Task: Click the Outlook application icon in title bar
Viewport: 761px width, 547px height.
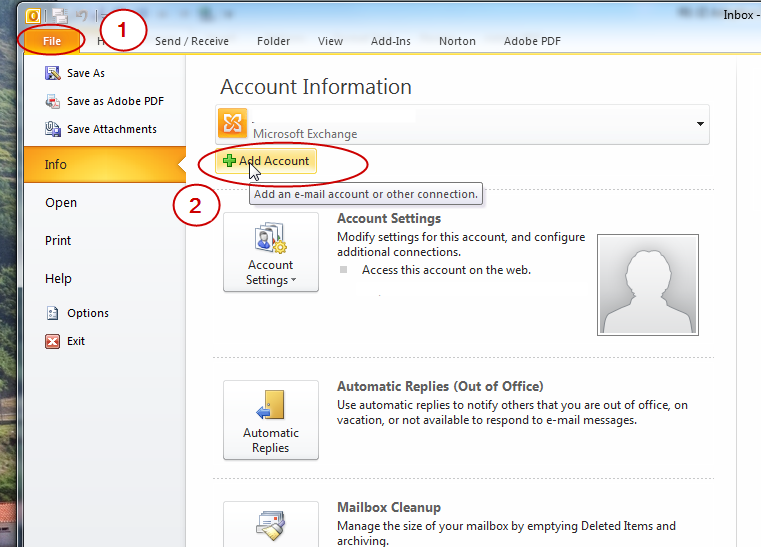Action: click(x=33, y=16)
